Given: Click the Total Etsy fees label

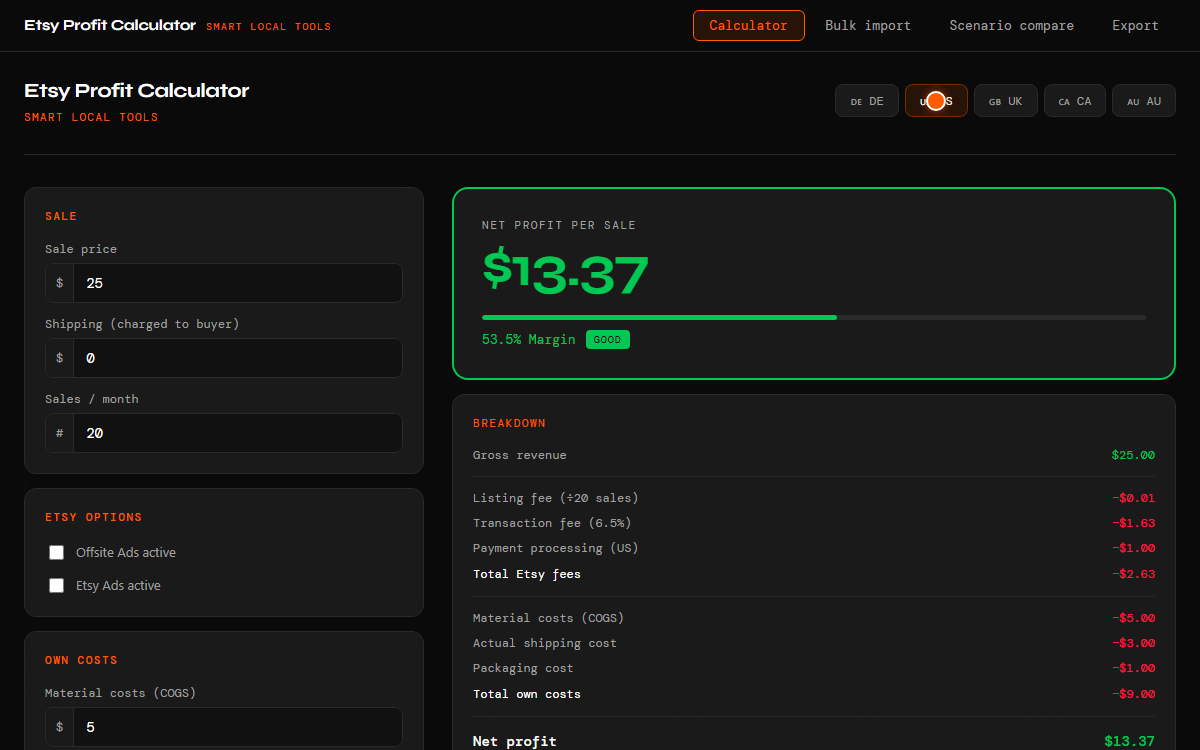Looking at the screenshot, I should click(x=527, y=574).
